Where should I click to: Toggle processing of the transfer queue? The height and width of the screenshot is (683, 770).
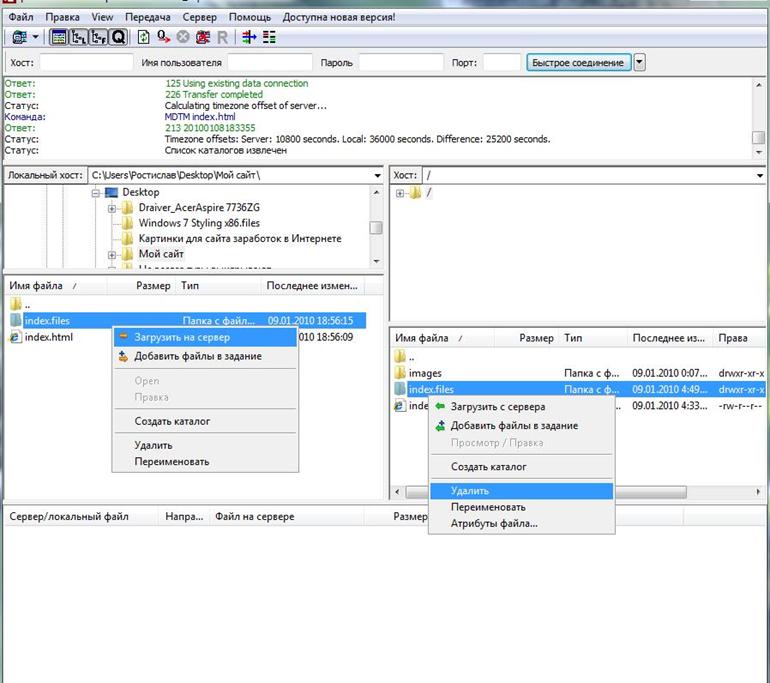click(164, 37)
